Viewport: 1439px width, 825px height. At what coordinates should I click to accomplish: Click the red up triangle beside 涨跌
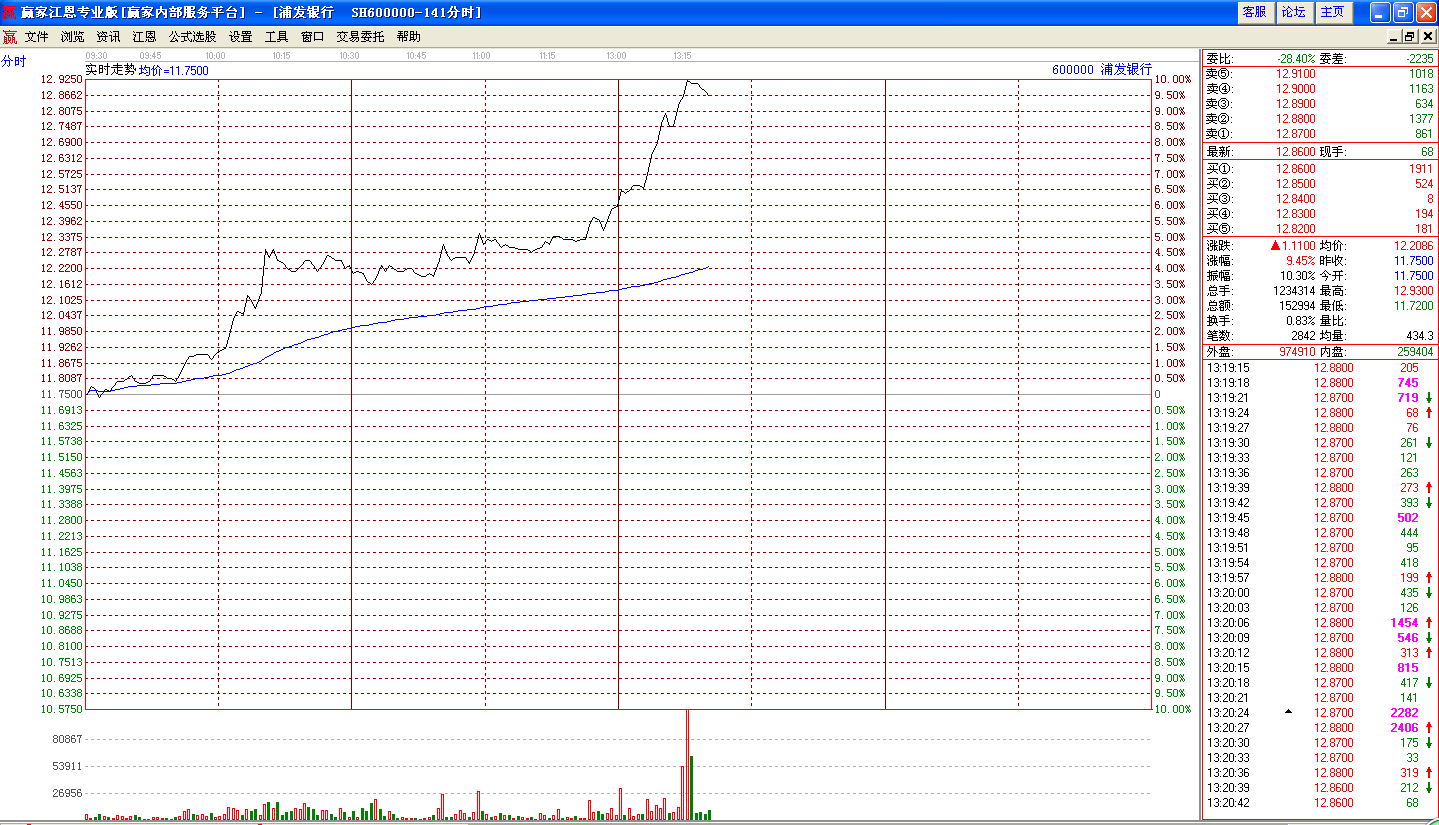[x=1275, y=246]
